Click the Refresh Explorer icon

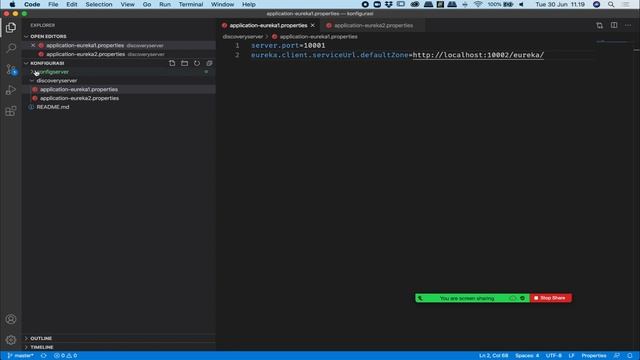(x=197, y=63)
